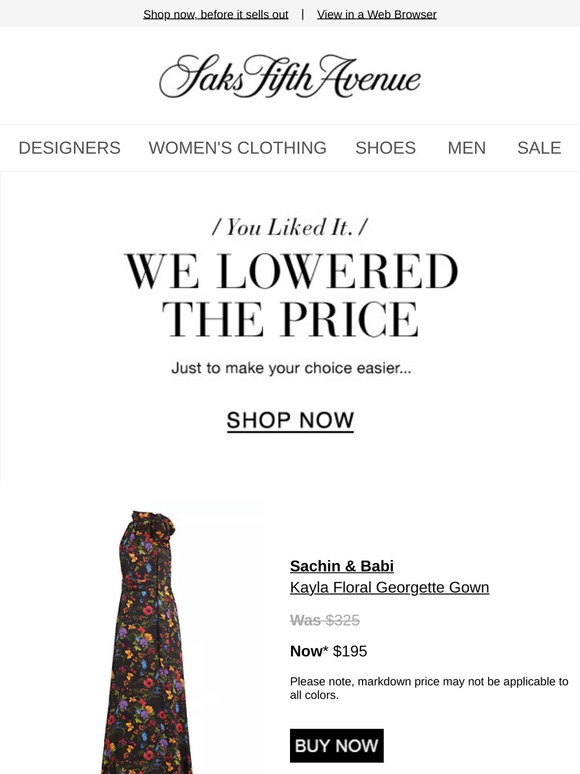Open the Men category

pyautogui.click(x=466, y=148)
